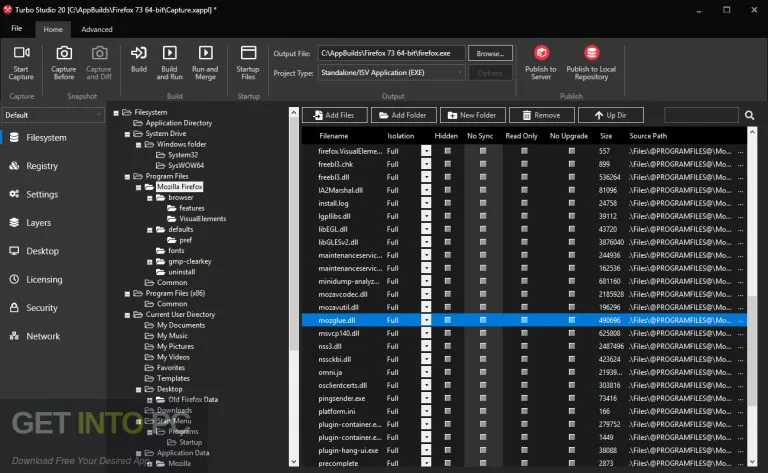Click ellipsis at end of freebl3.dll row
Image resolution: width=768 pixels, height=473 pixels.
coord(741,177)
